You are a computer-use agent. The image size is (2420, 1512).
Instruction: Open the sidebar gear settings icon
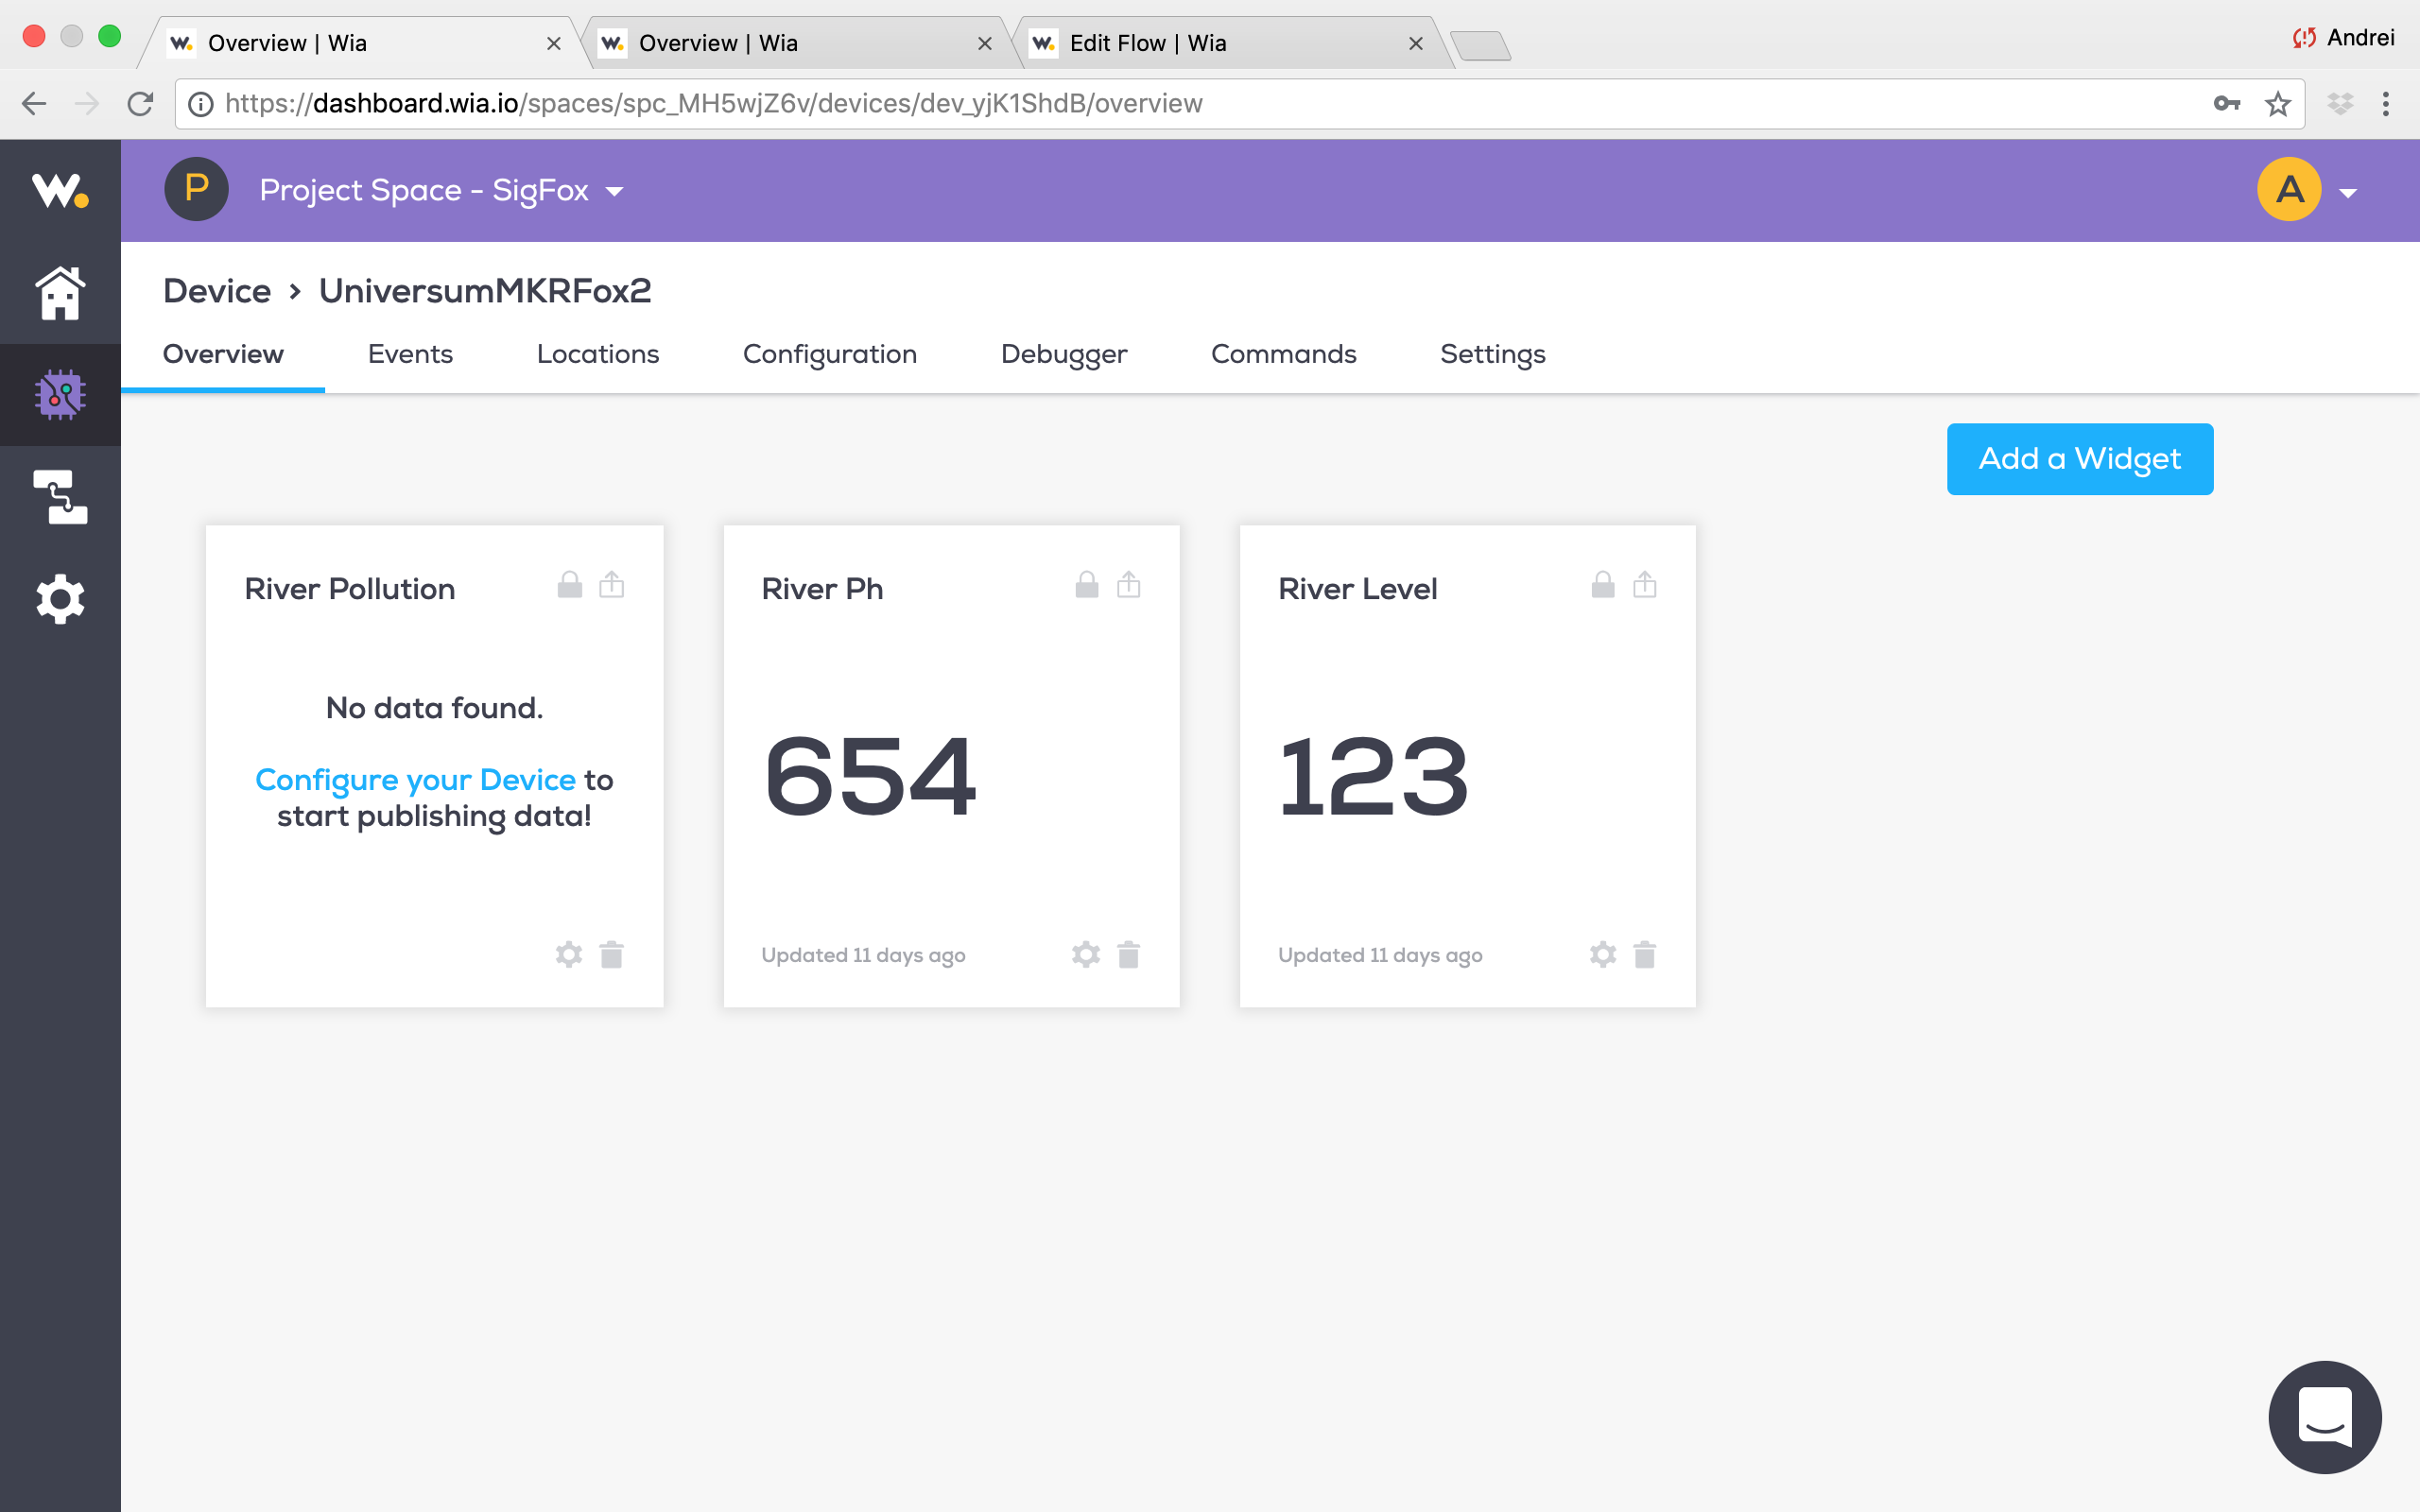point(60,599)
